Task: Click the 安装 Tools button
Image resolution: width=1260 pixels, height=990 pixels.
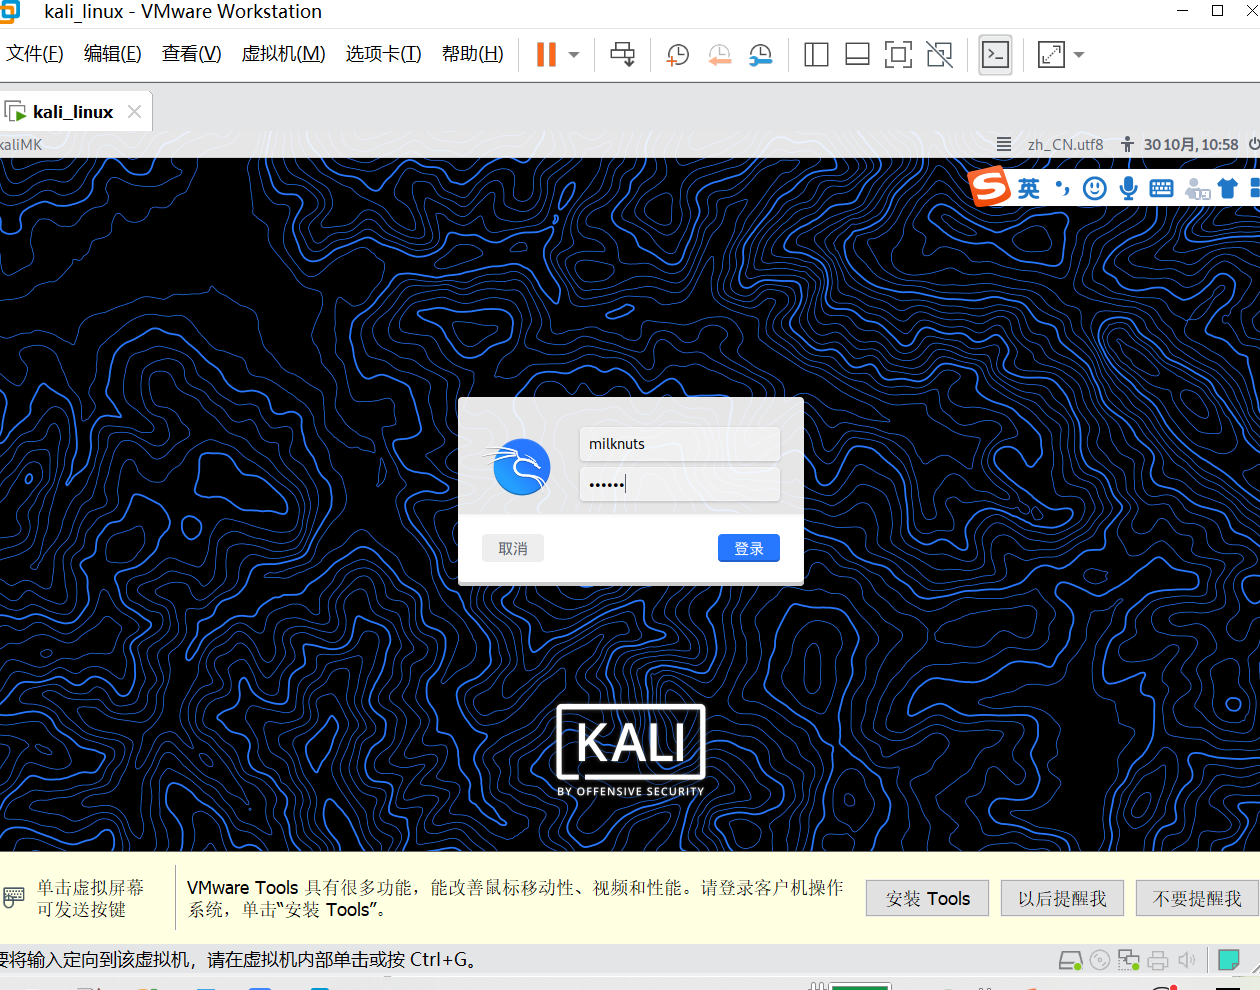Action: (927, 898)
